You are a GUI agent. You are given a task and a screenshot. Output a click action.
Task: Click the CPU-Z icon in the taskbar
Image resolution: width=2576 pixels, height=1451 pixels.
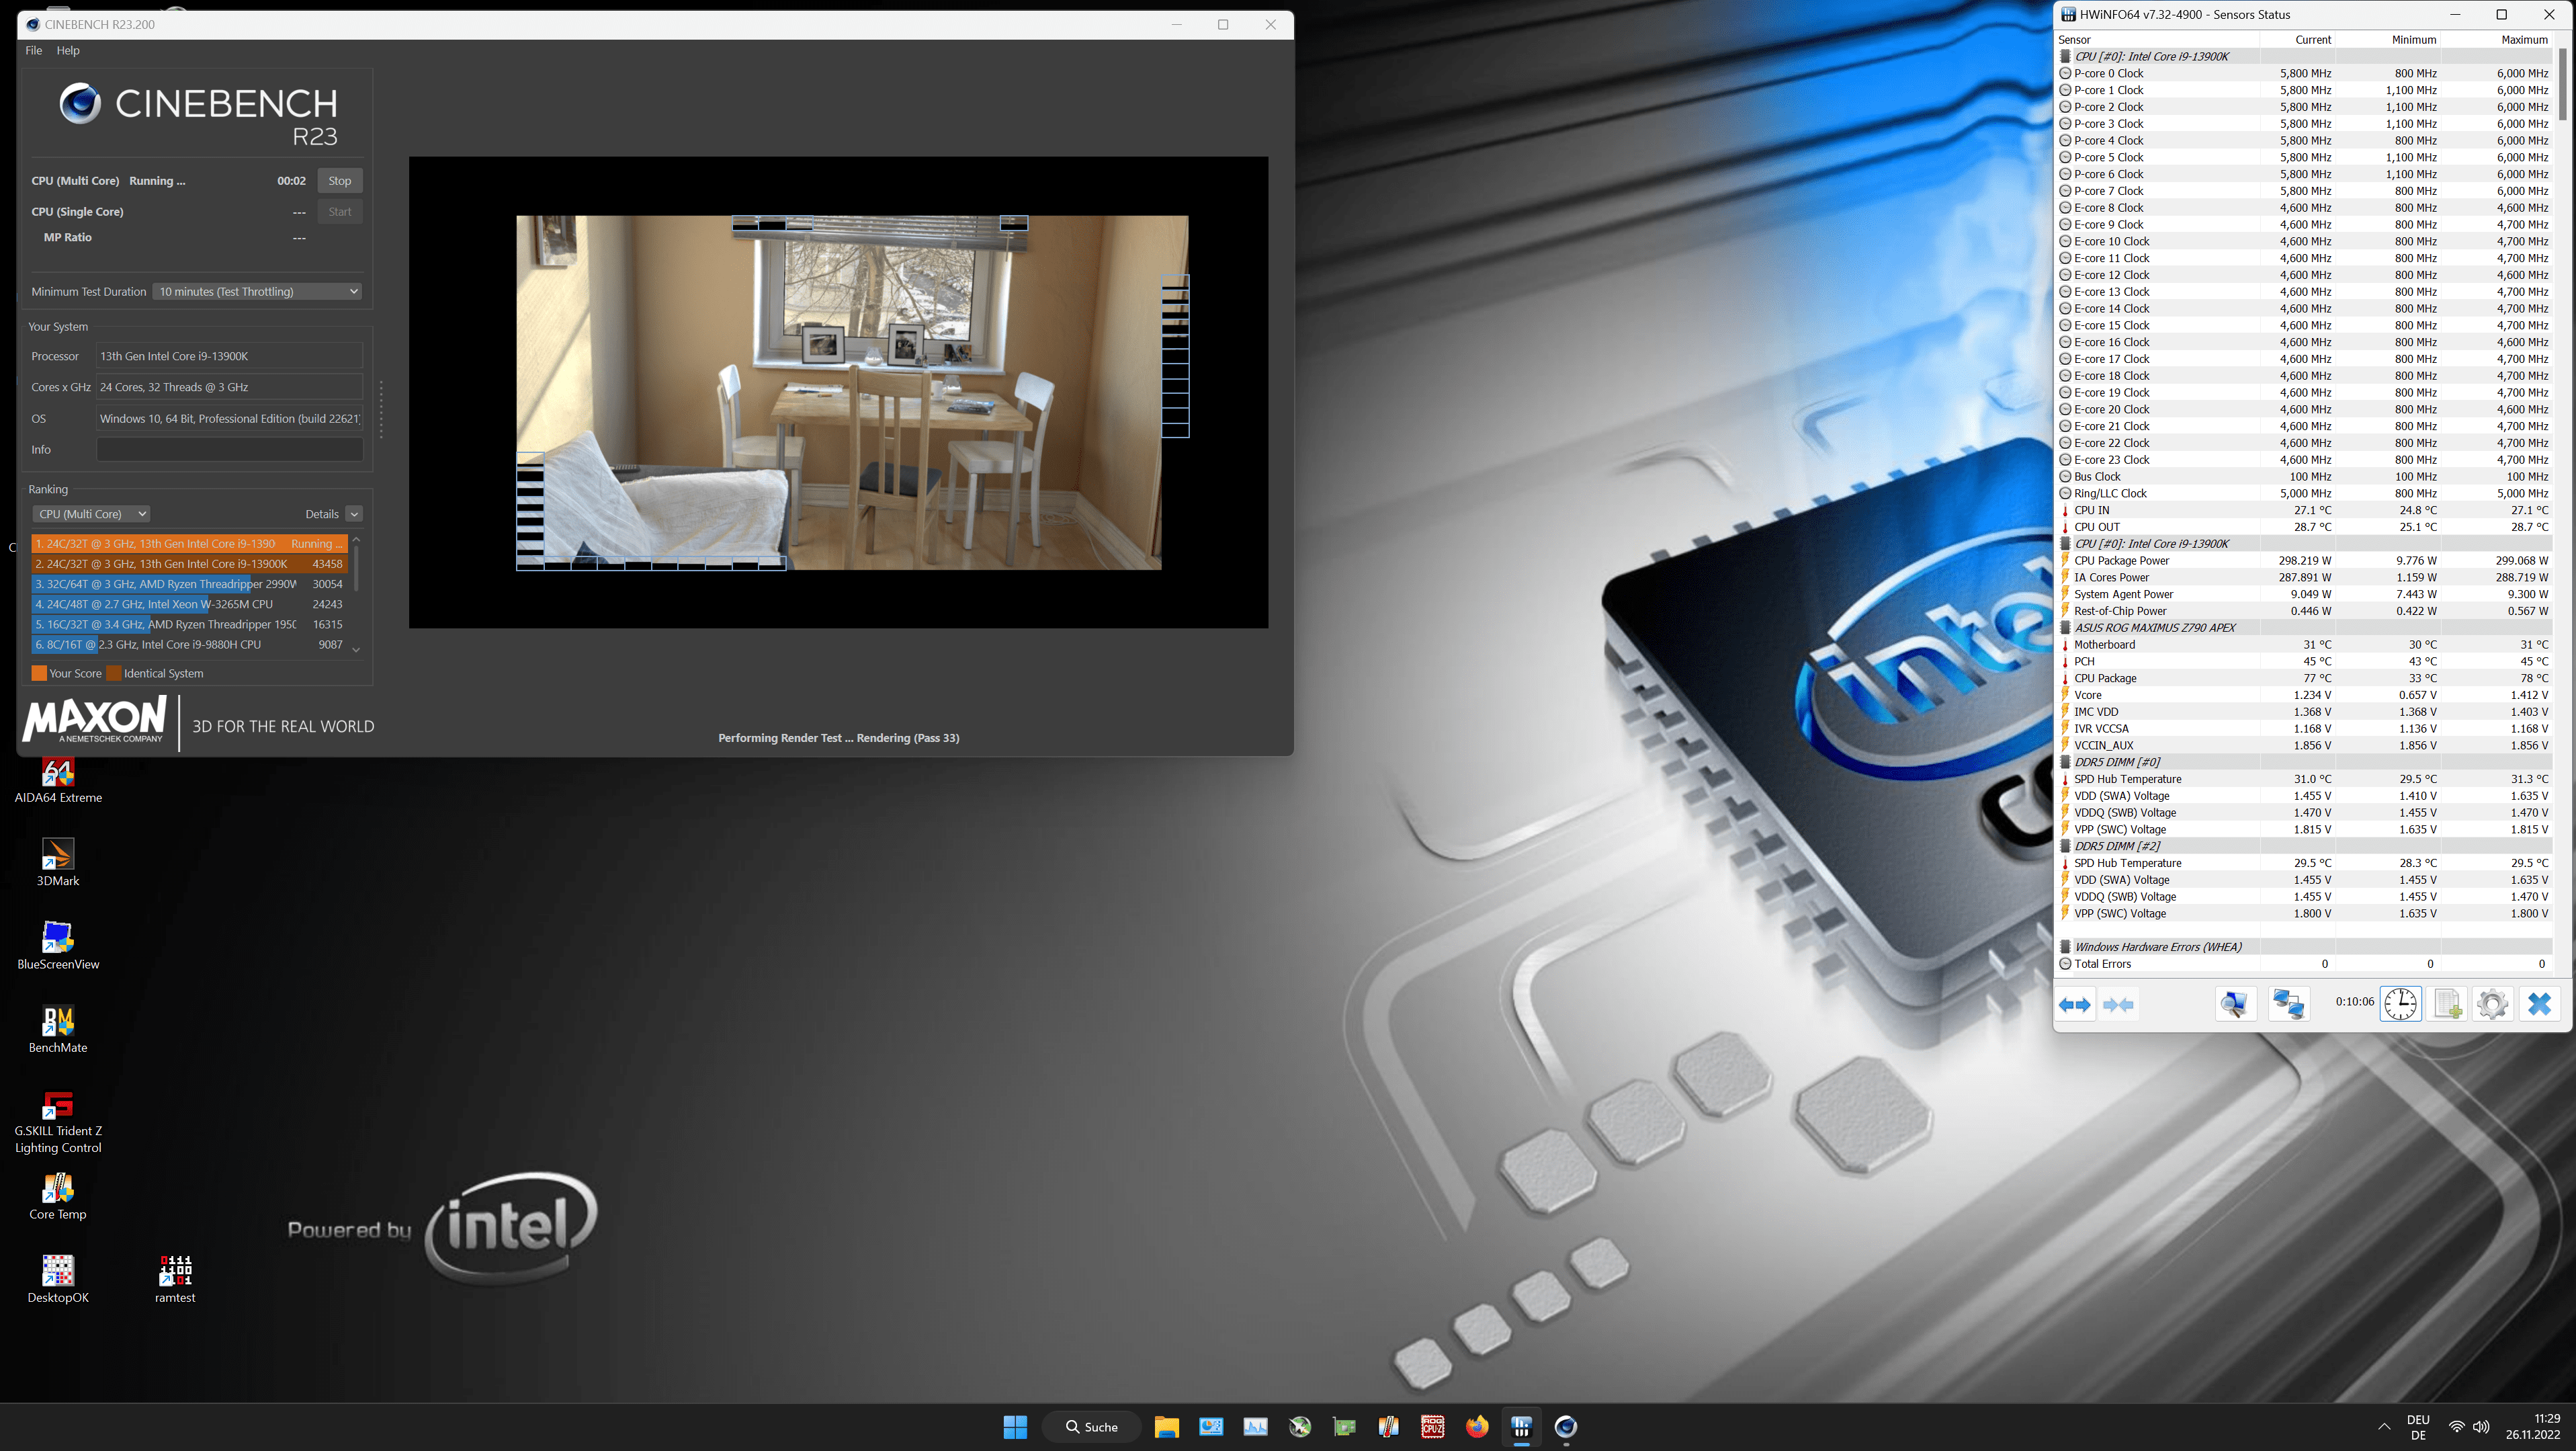[x=1432, y=1427]
